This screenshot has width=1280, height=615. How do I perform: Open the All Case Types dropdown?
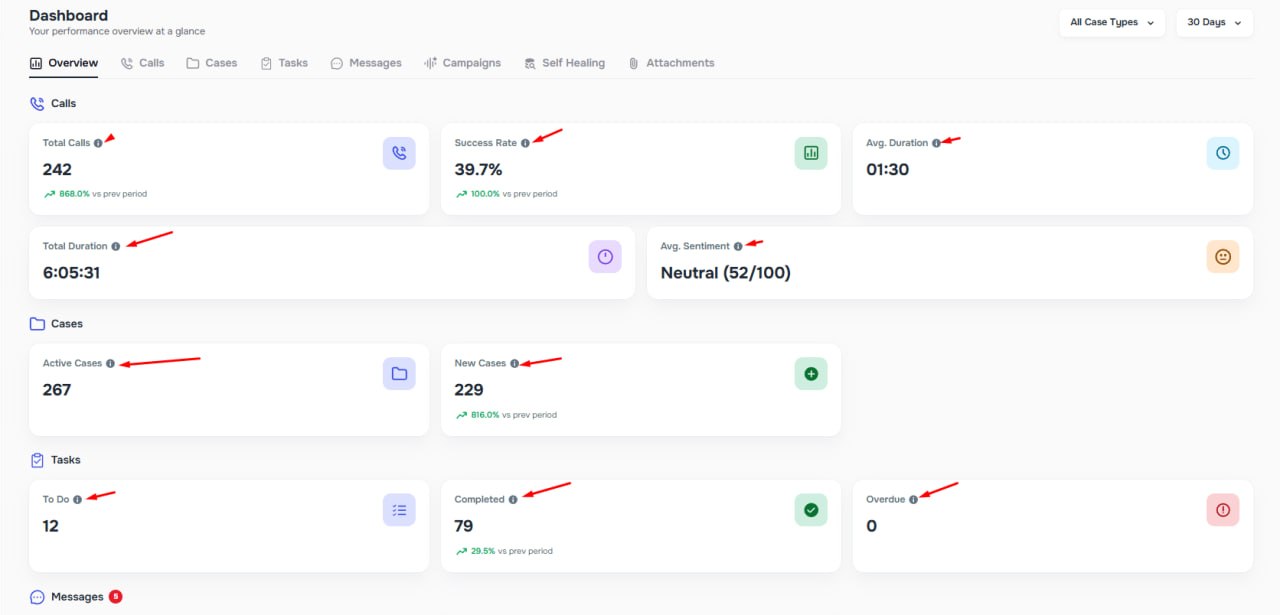[1111, 22]
